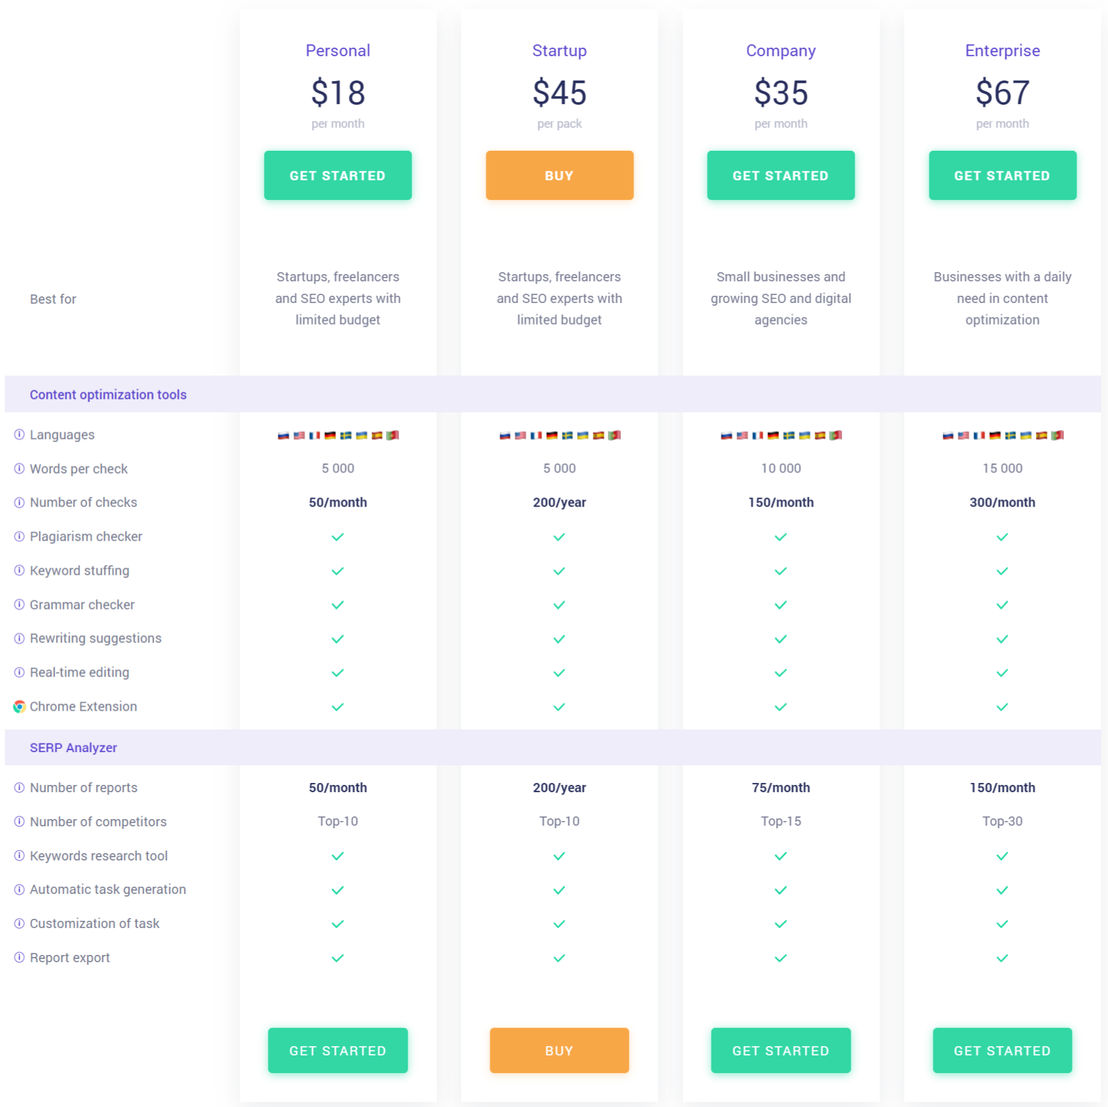The image size is (1108, 1107).
Task: Click the $67 Enterprise price
Action: [1002, 93]
